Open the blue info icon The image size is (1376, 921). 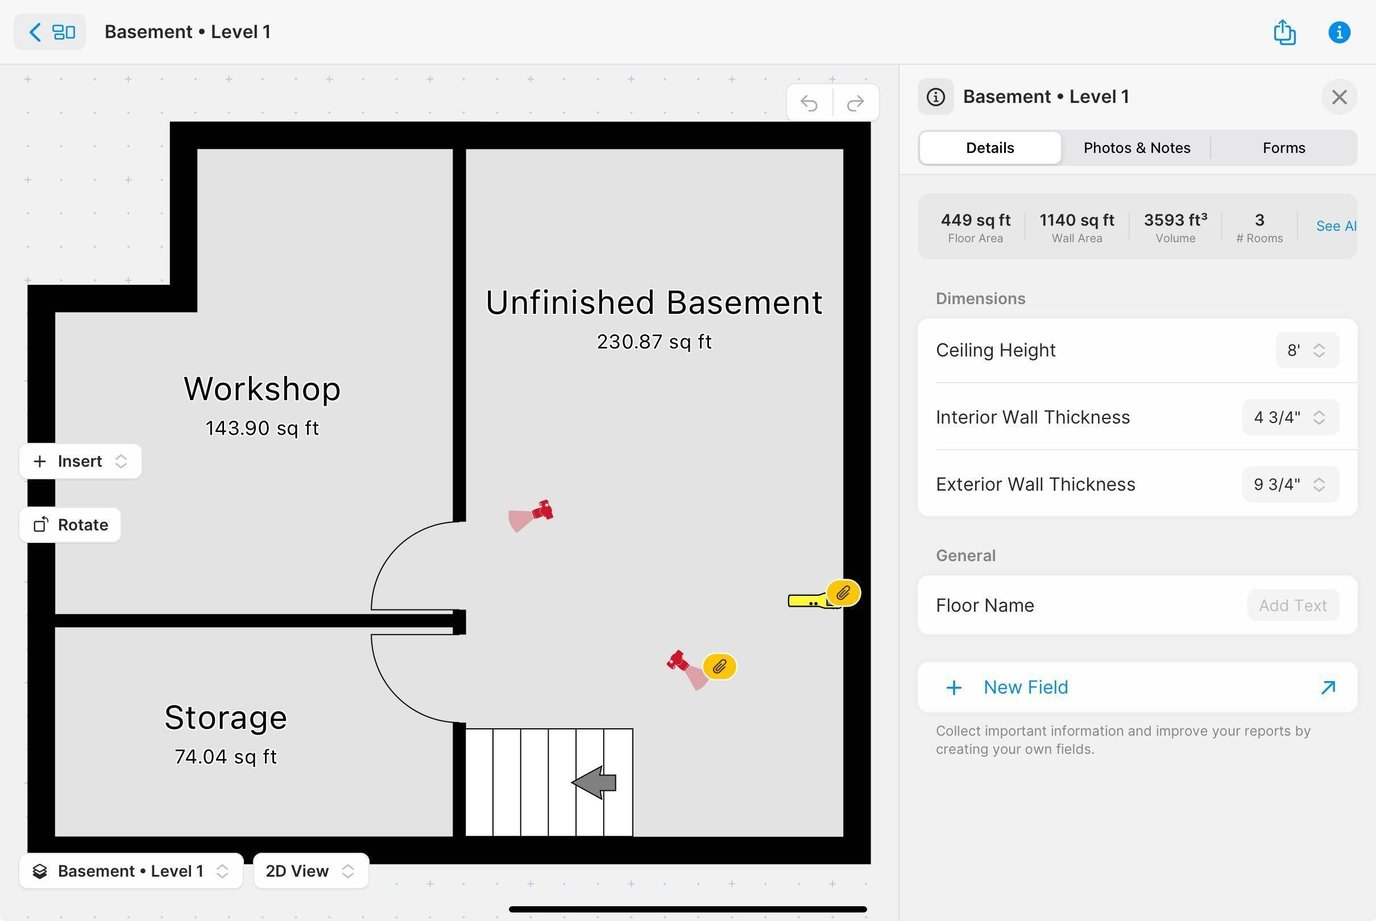point(1339,33)
